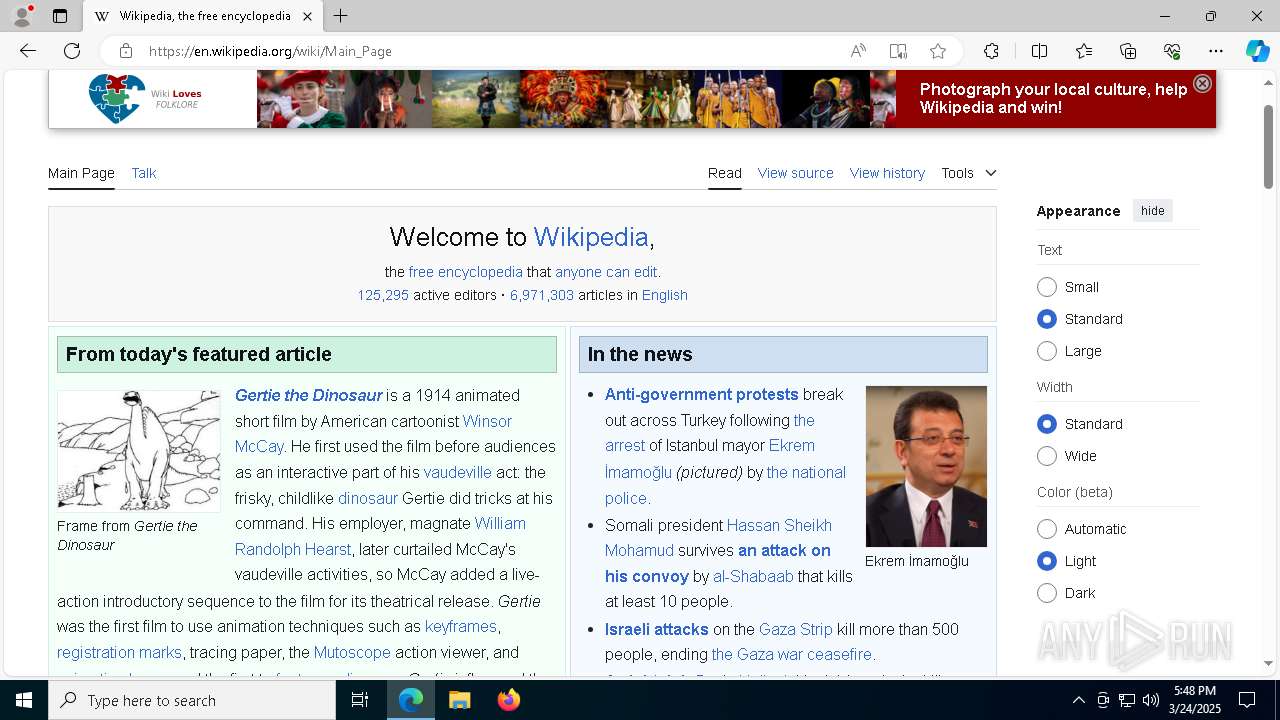
Task: Launch the Copilot sidebar icon
Action: pos(1257,51)
